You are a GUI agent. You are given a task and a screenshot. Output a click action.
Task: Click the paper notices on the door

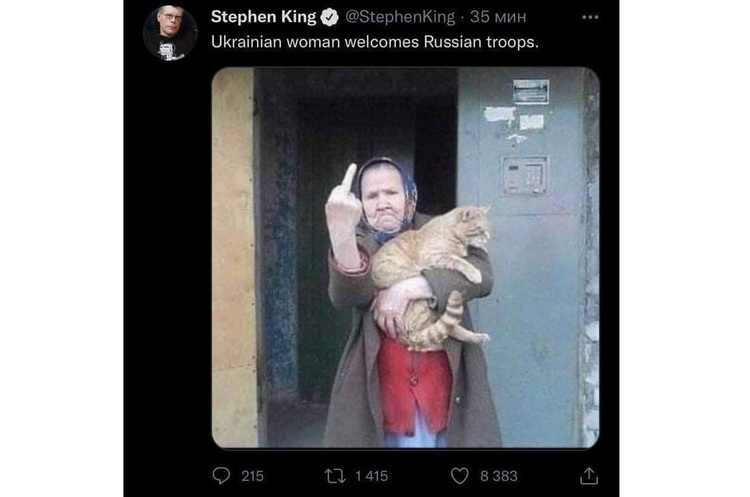[514, 119]
